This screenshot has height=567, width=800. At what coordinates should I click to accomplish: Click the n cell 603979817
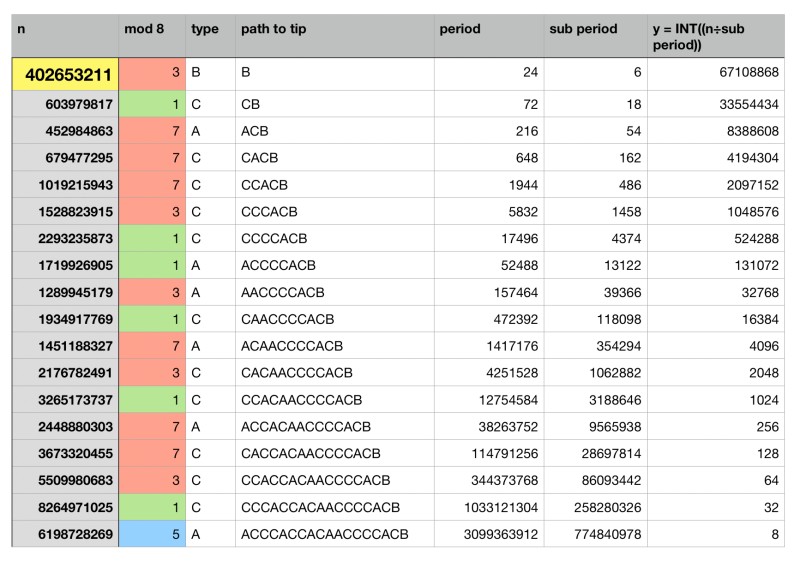pyautogui.click(x=65, y=104)
